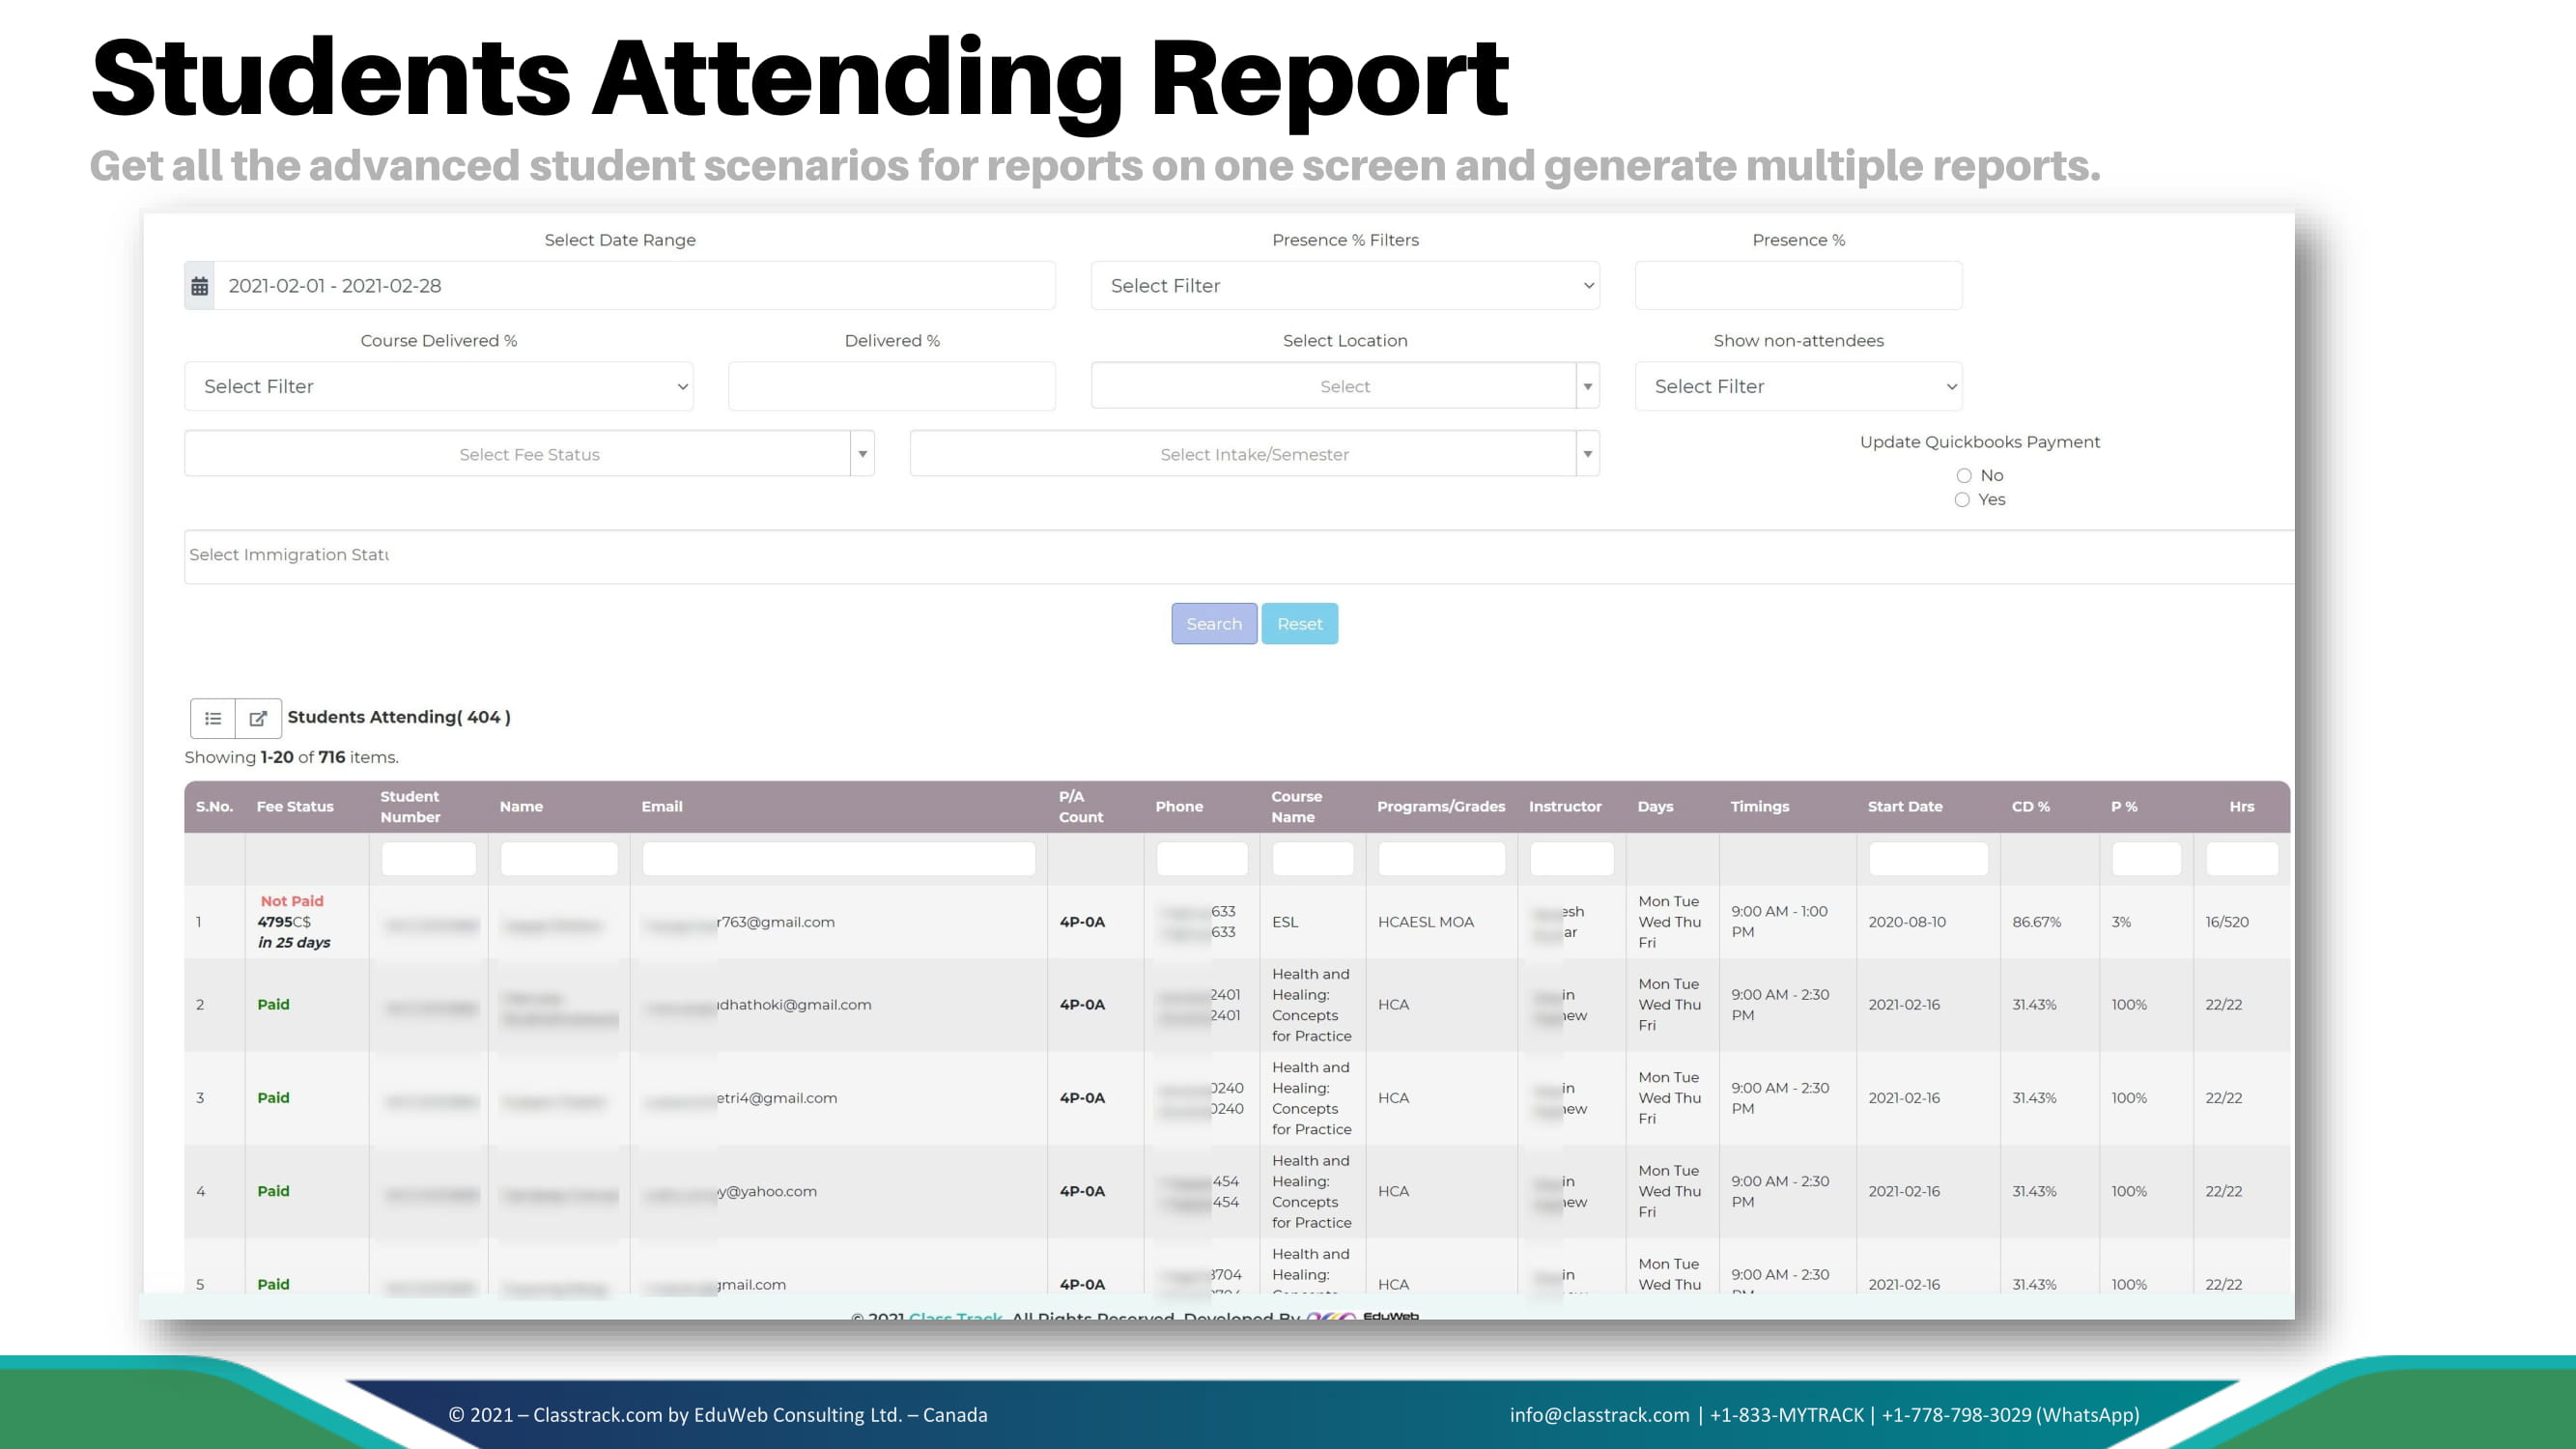This screenshot has height=1449, width=2576.
Task: Sort by the Start Date column header
Action: pyautogui.click(x=1904, y=807)
